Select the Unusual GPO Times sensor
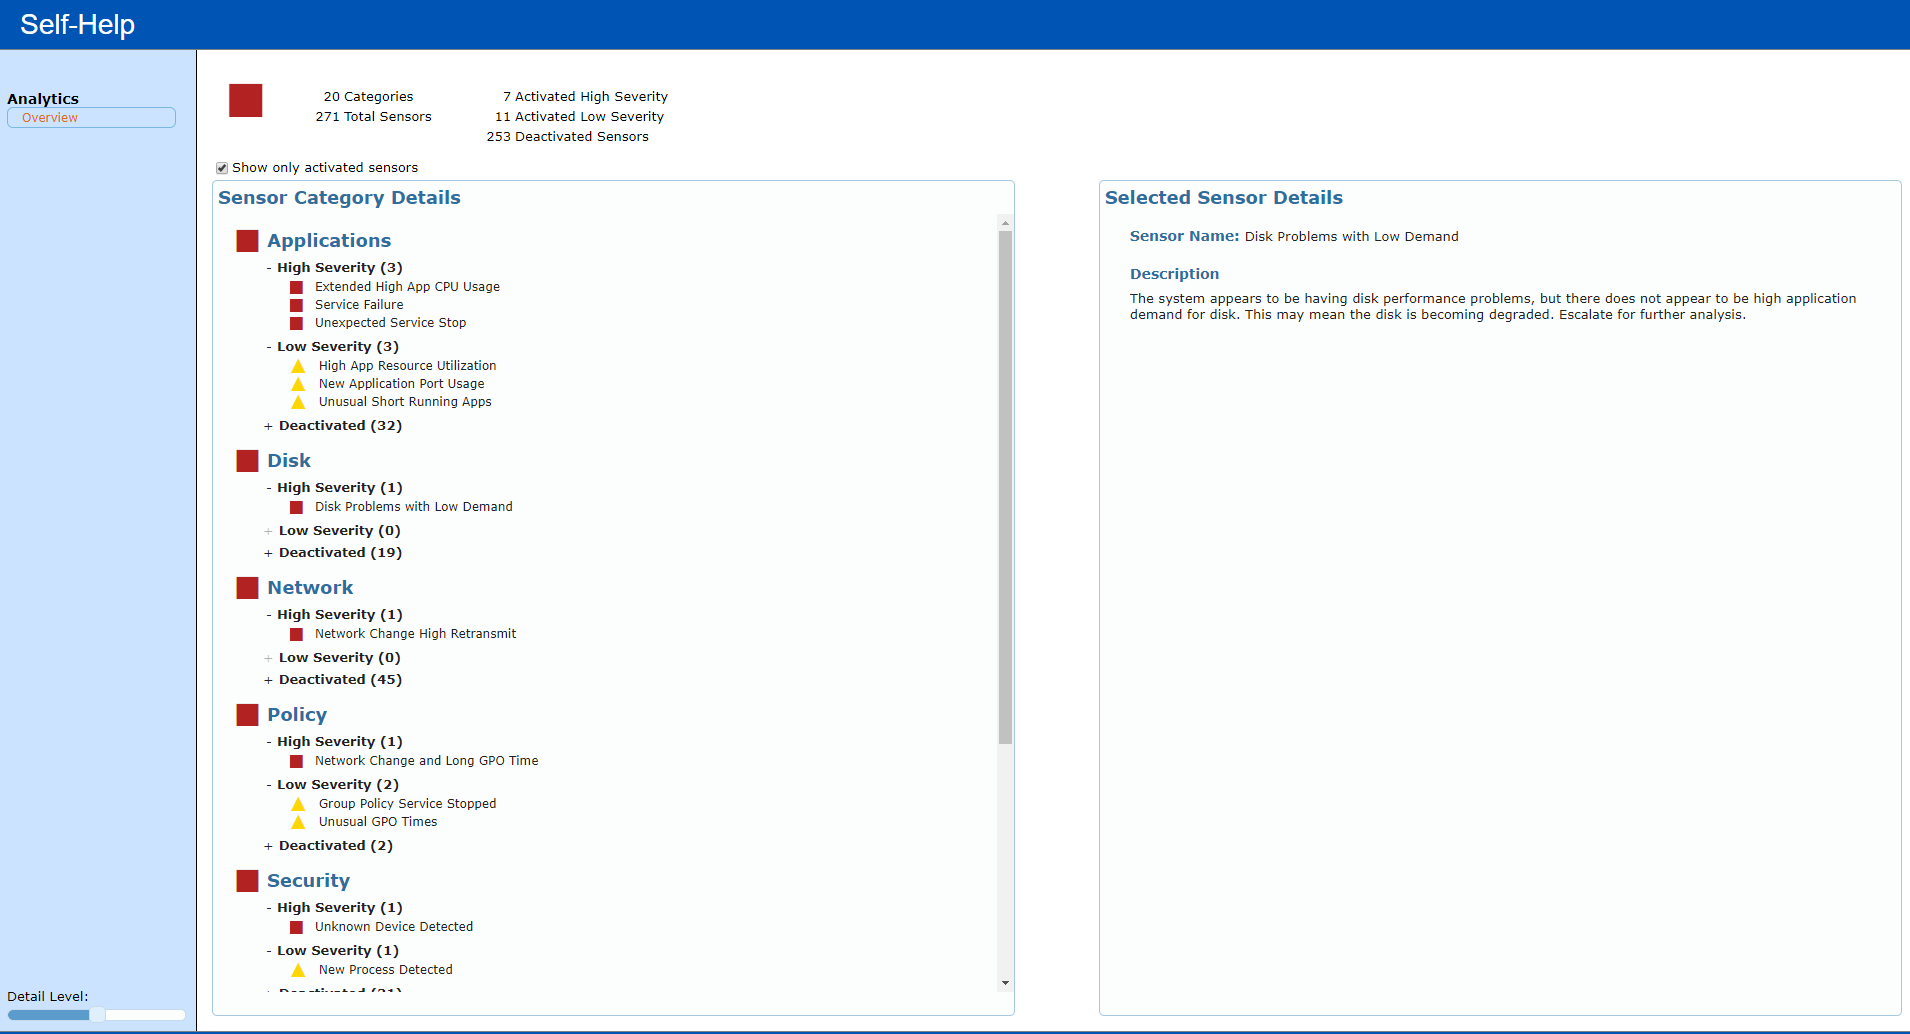 pyautogui.click(x=378, y=822)
